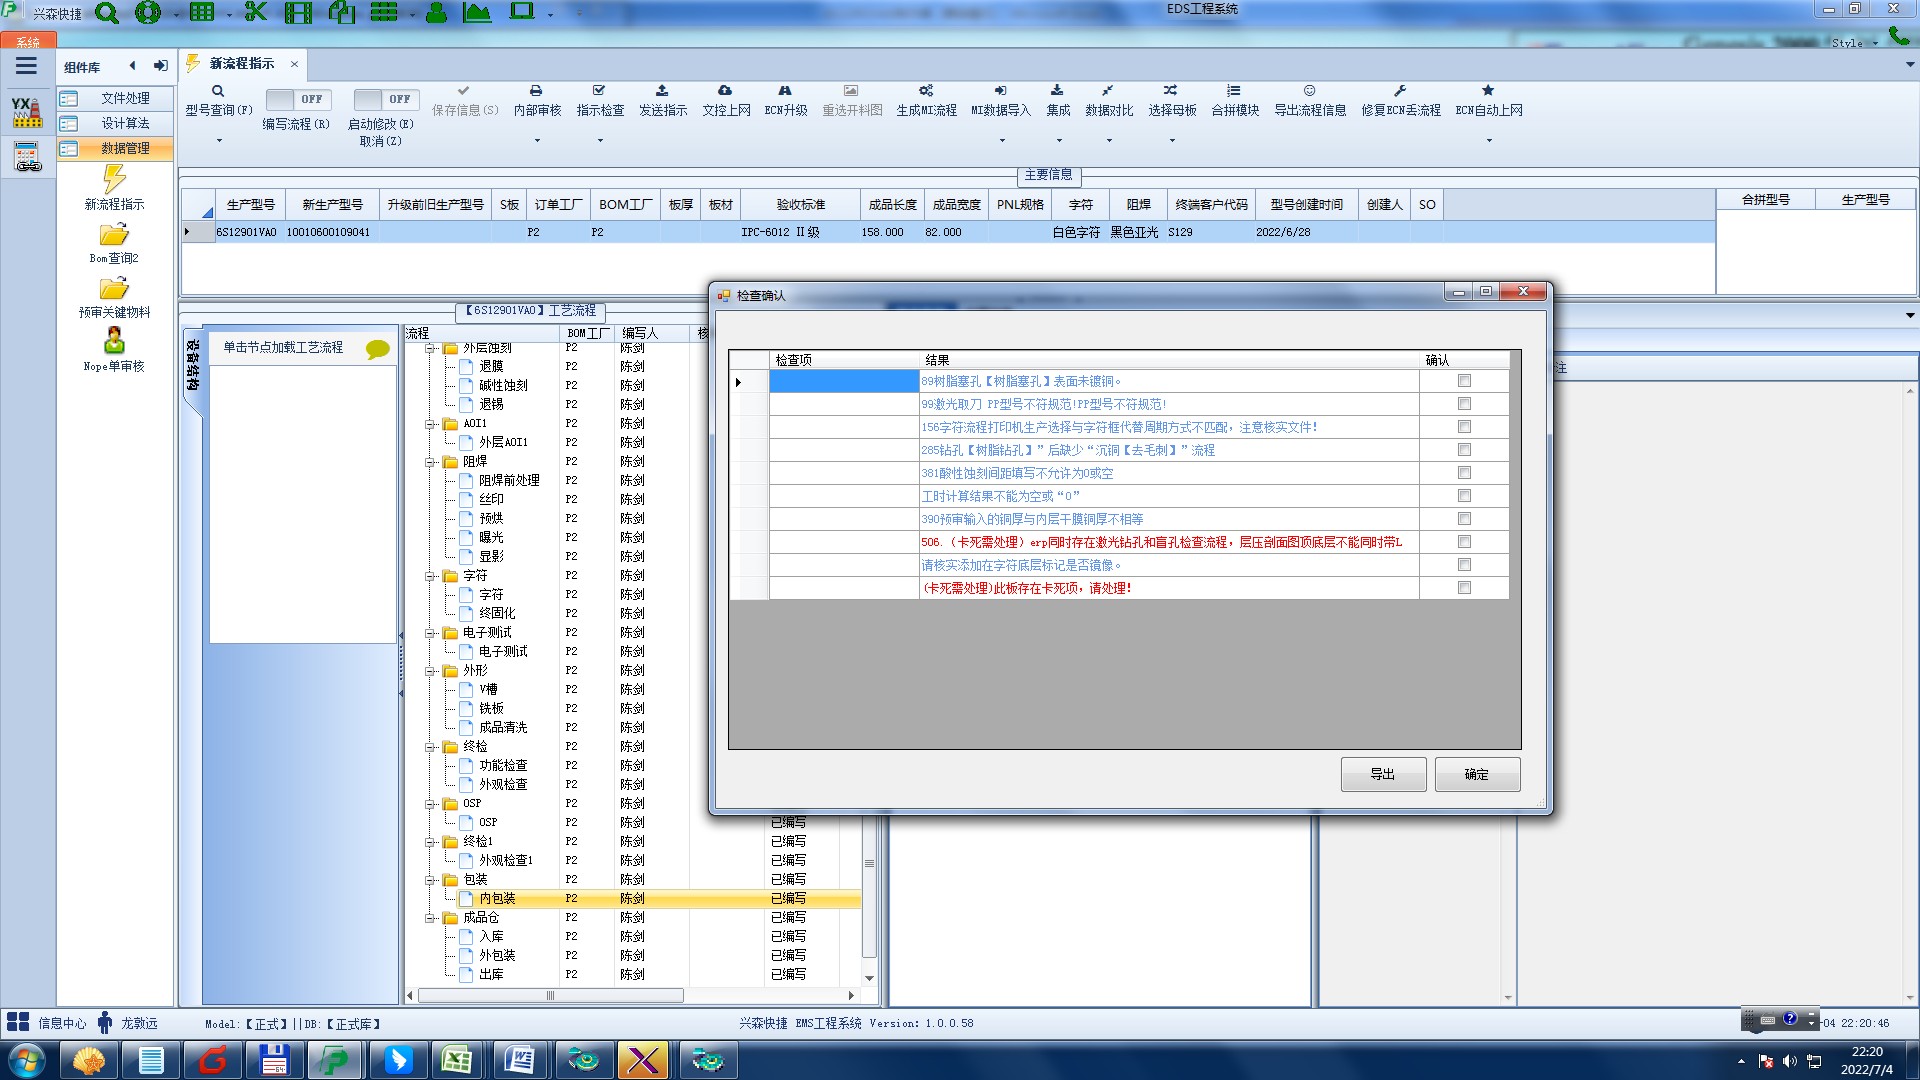Image resolution: width=1920 pixels, height=1080 pixels.
Task: Open the 系统 menu tab
Action: [28, 42]
